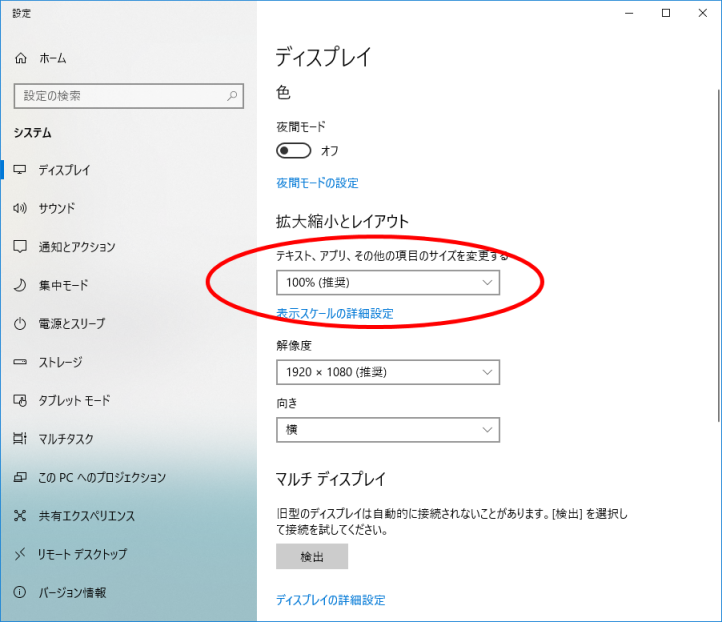
Task: Click the リモート デスクトップ icon
Action: coord(20,554)
